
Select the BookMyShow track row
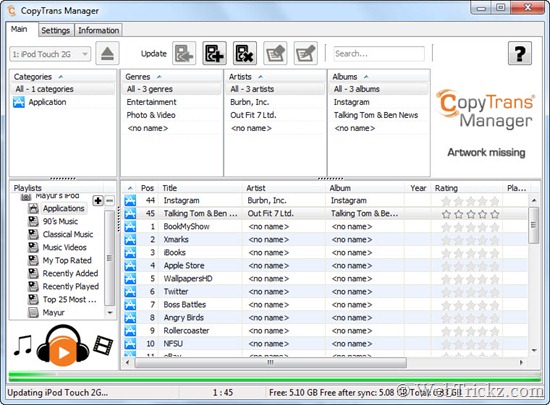pos(326,227)
